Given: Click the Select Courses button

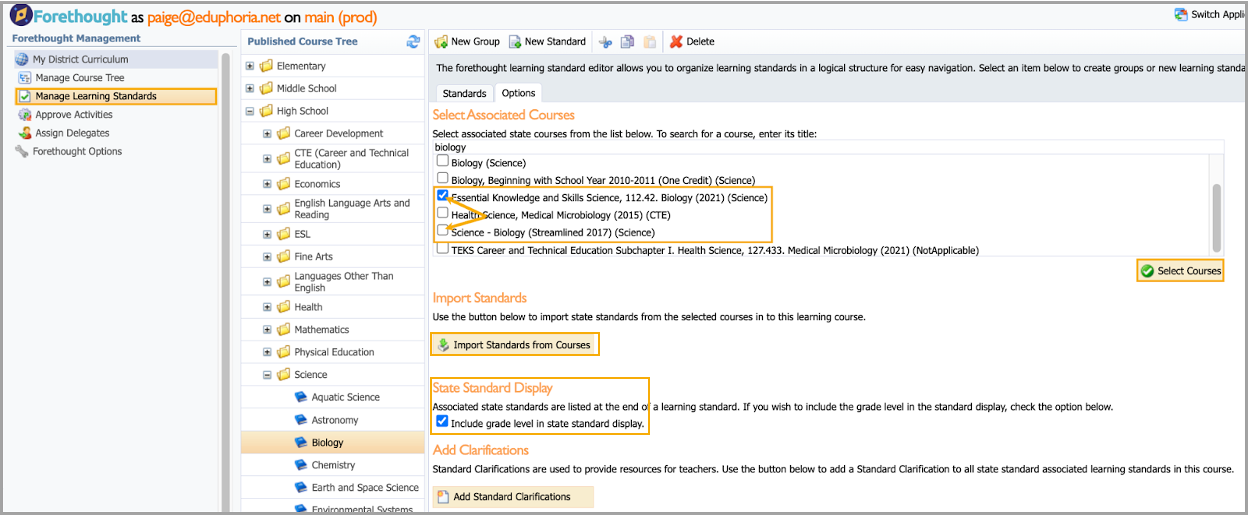Looking at the screenshot, I should pos(1180,271).
